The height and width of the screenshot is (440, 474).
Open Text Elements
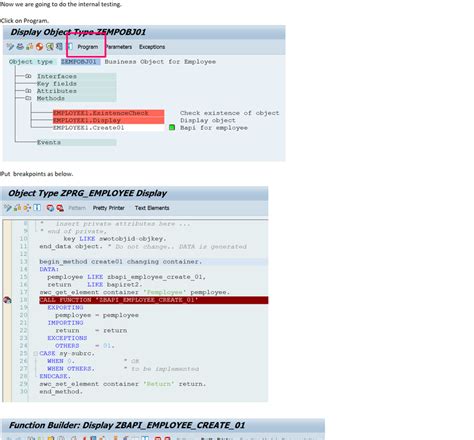152,208
